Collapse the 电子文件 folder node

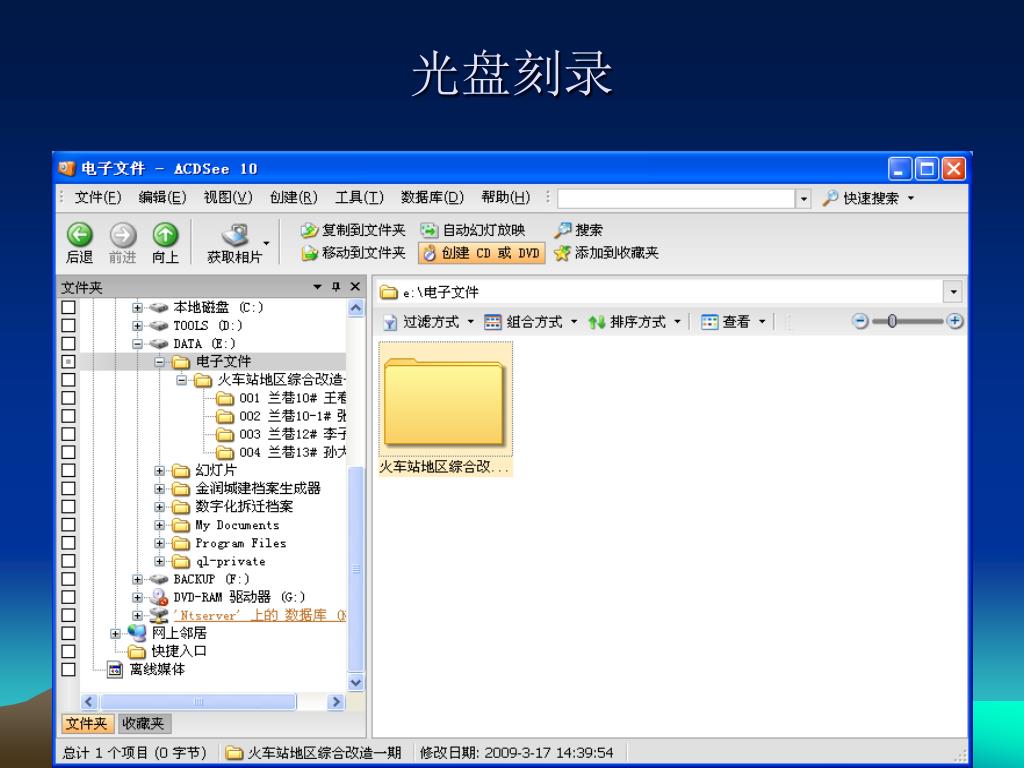point(159,361)
